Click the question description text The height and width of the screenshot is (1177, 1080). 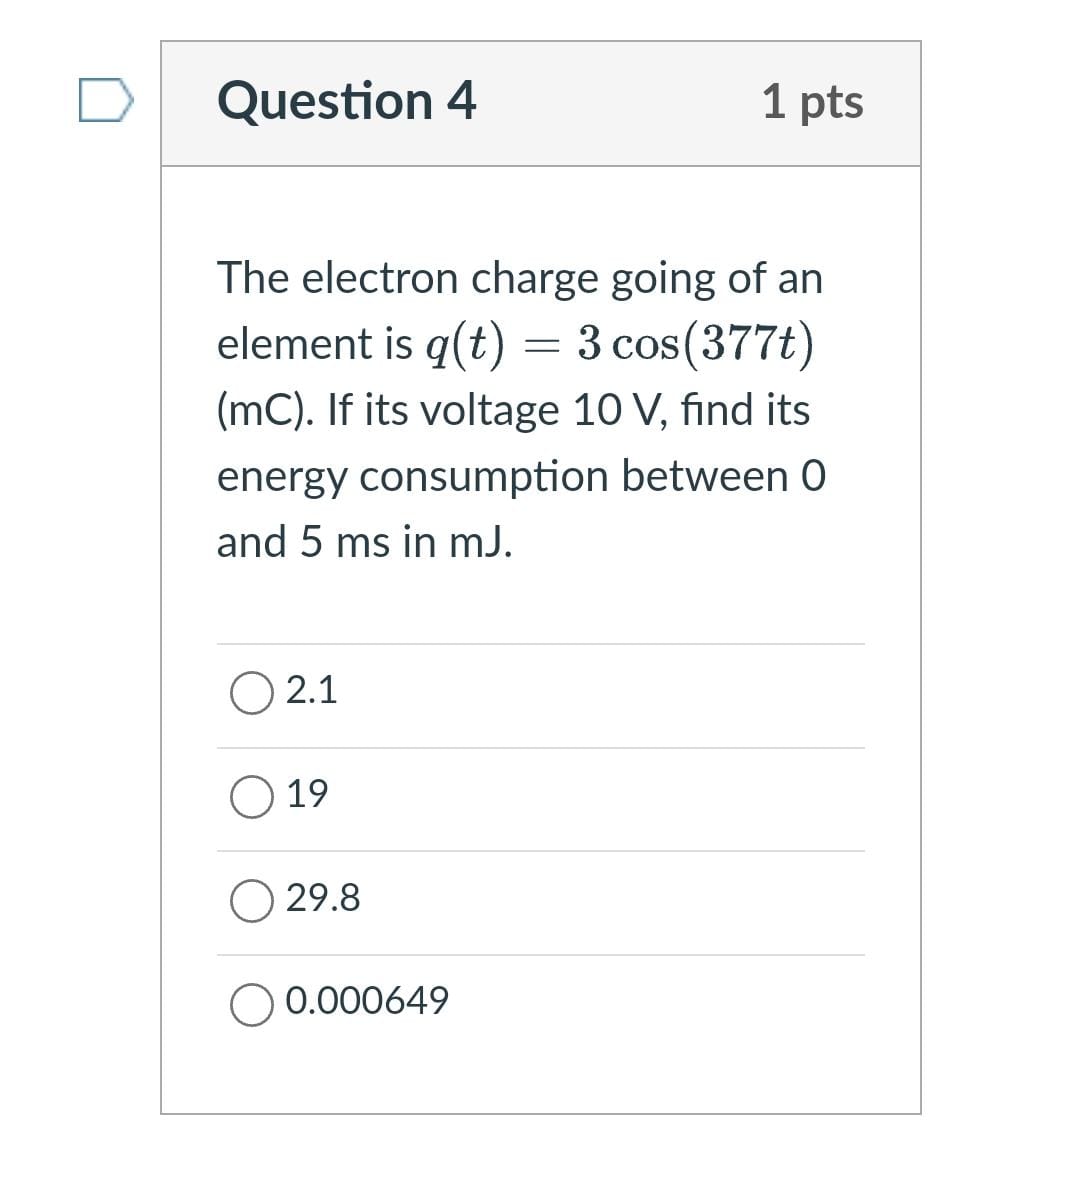pos(520,410)
